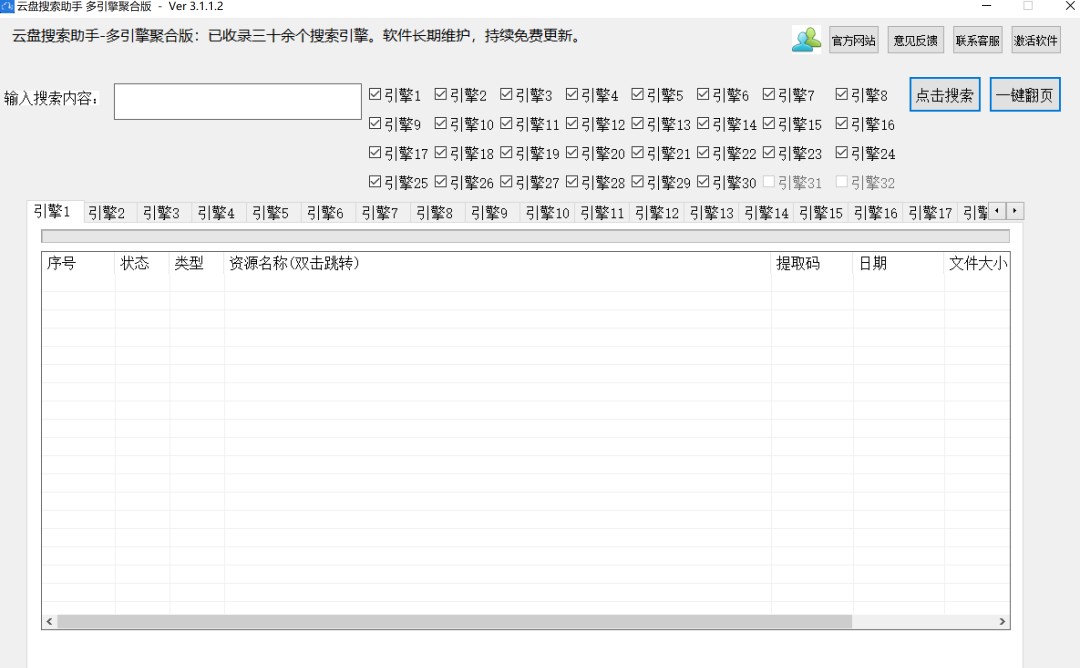Click tab strip scroll-left arrow
This screenshot has height=668, width=1080.
[x=997, y=211]
